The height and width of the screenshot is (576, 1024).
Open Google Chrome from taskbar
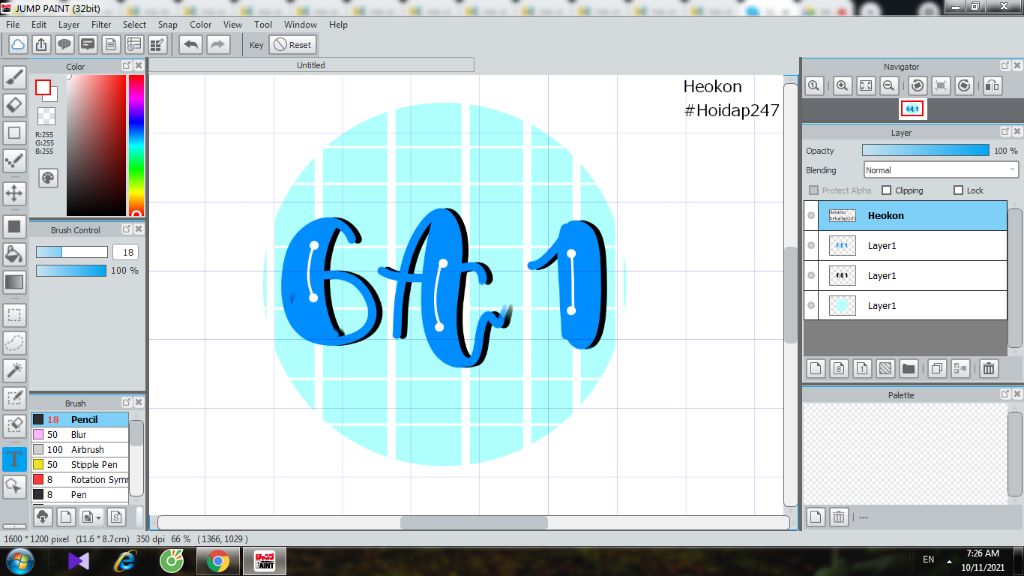point(218,562)
